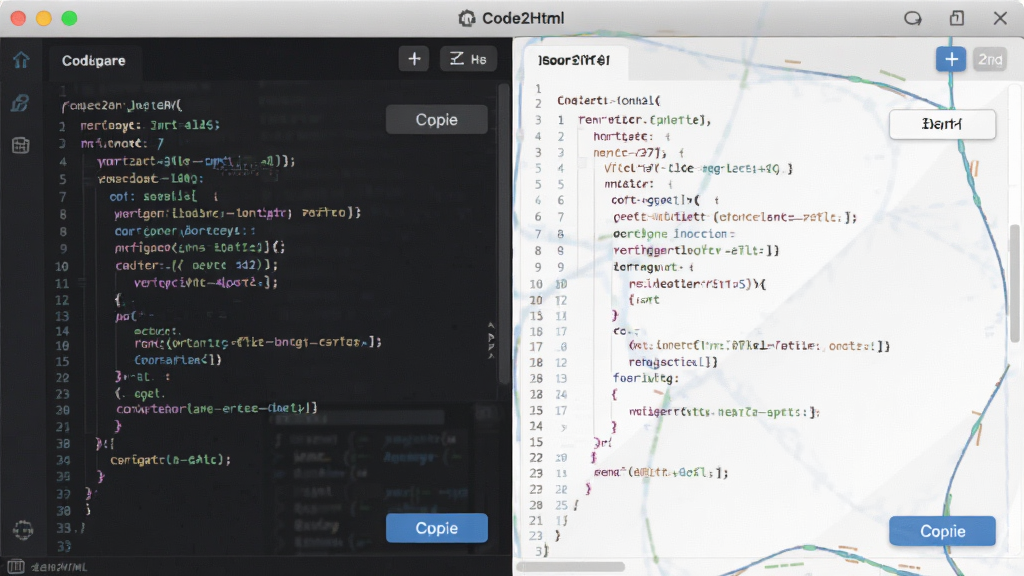Open the settings gear at sidebar bottom
The width and height of the screenshot is (1024, 576).
(x=23, y=530)
